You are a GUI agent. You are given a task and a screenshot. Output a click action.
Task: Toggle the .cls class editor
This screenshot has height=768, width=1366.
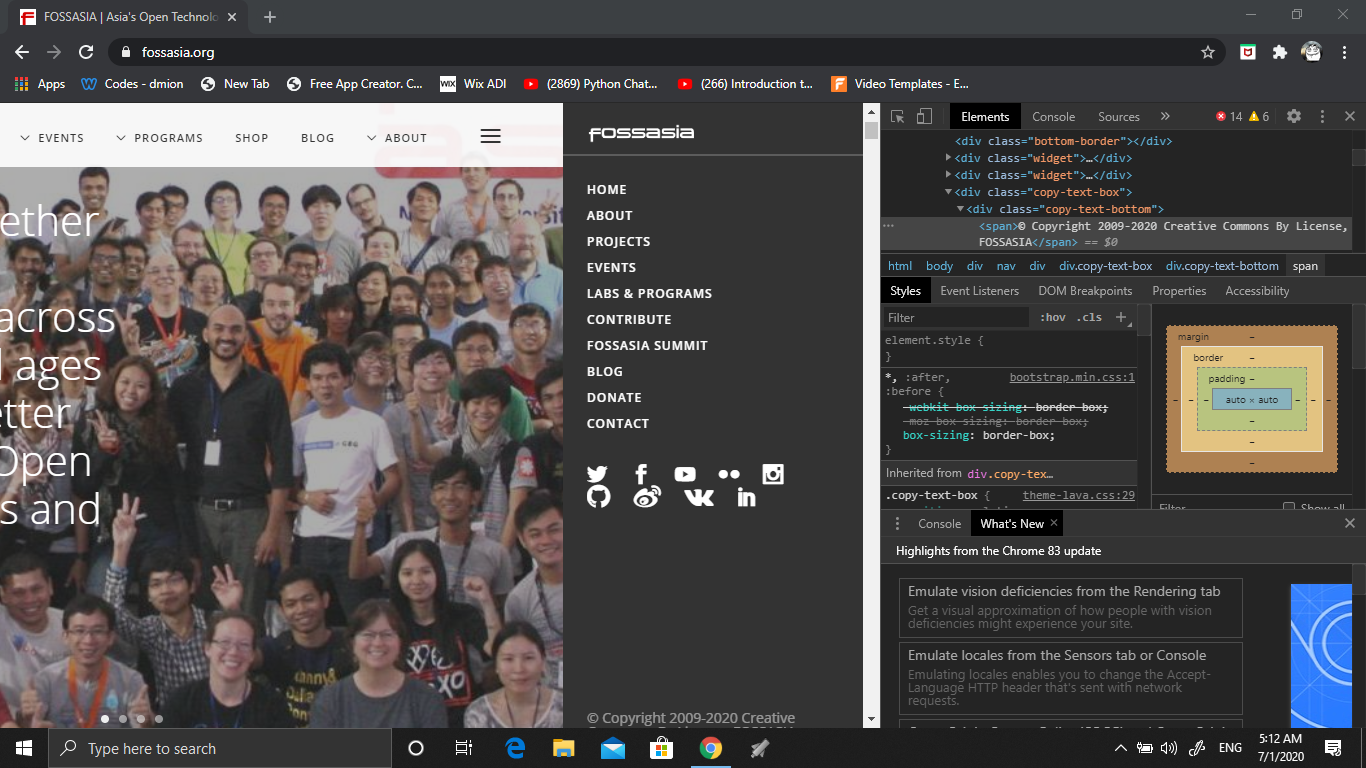coord(1089,317)
